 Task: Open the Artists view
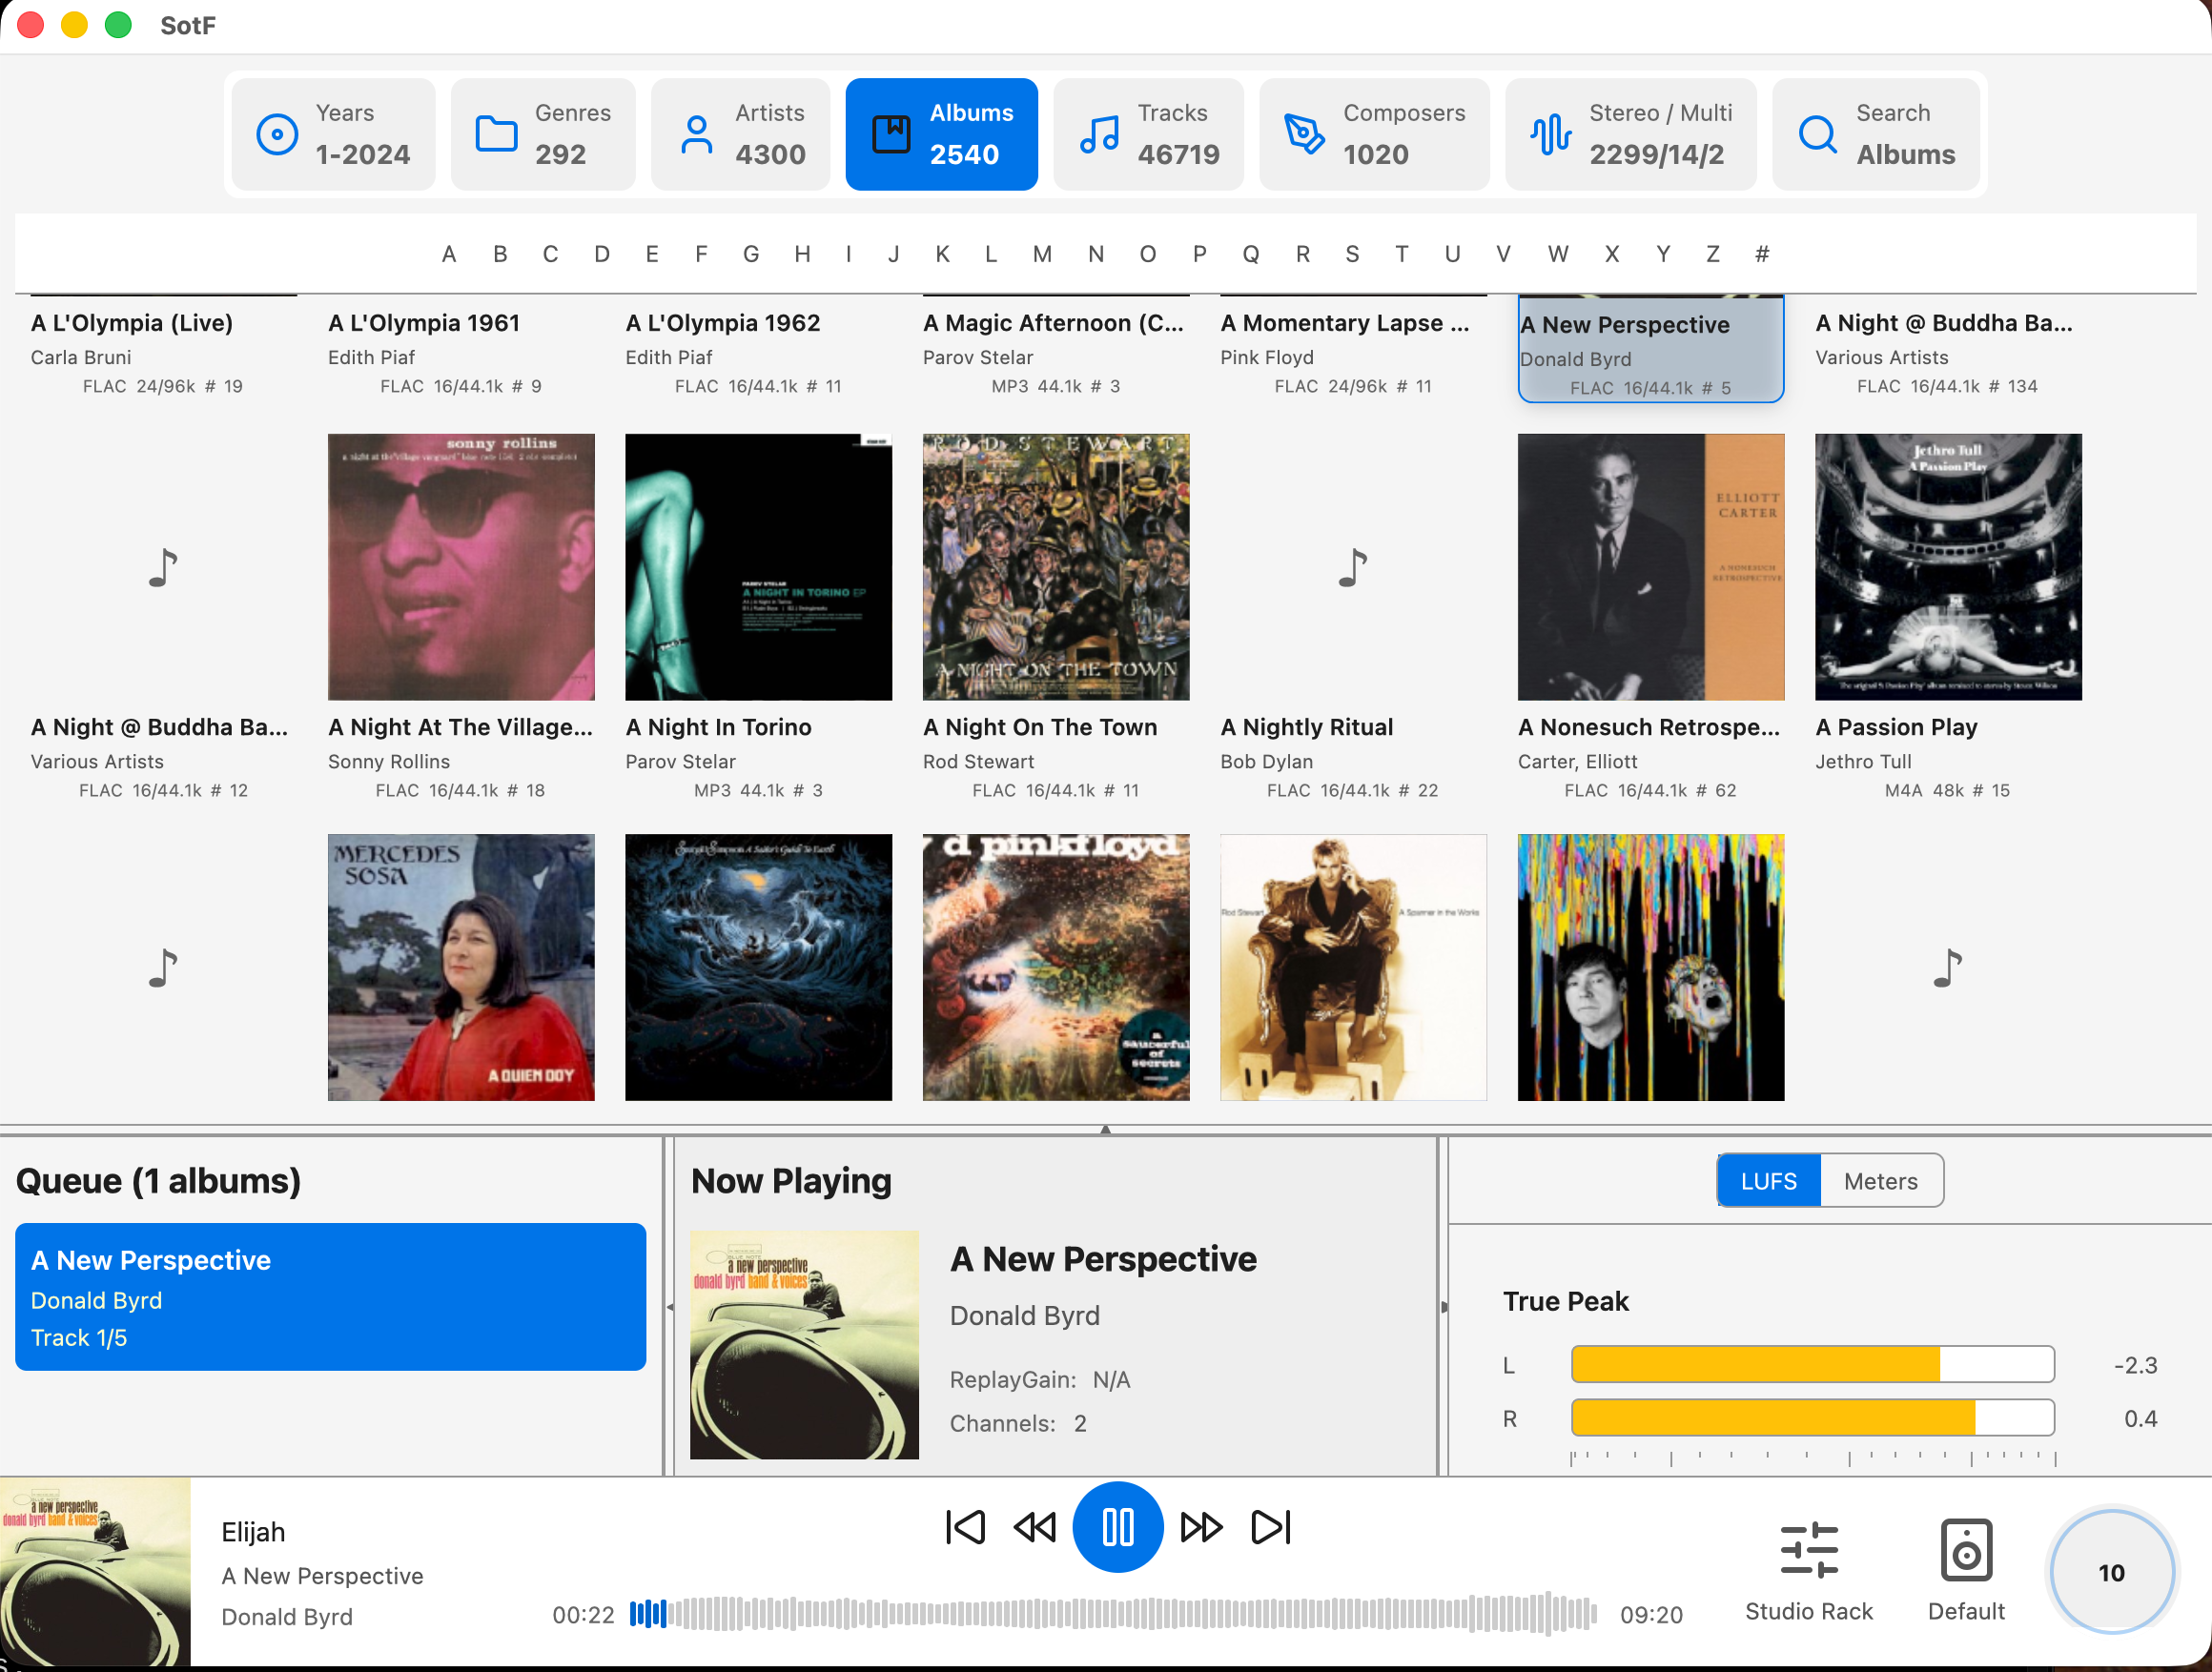point(741,133)
